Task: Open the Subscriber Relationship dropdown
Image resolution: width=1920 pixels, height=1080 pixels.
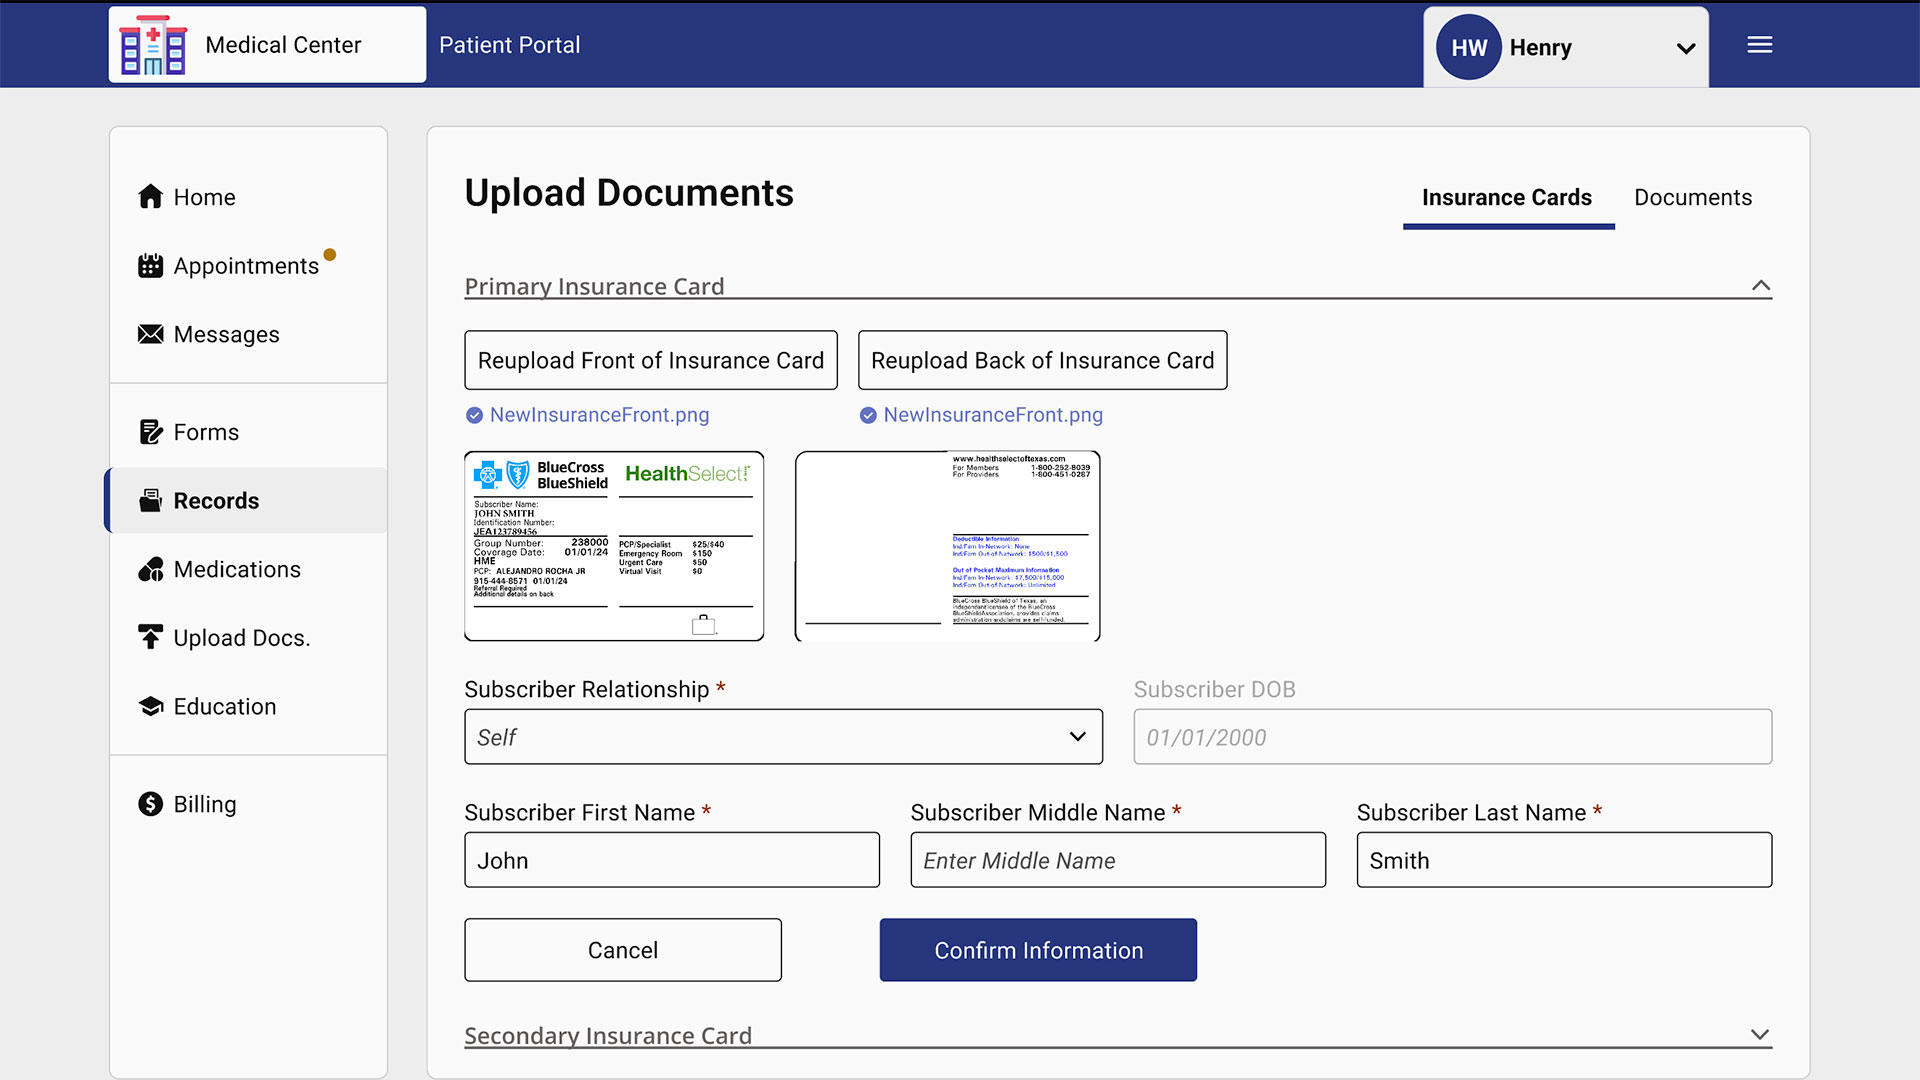Action: tap(783, 737)
